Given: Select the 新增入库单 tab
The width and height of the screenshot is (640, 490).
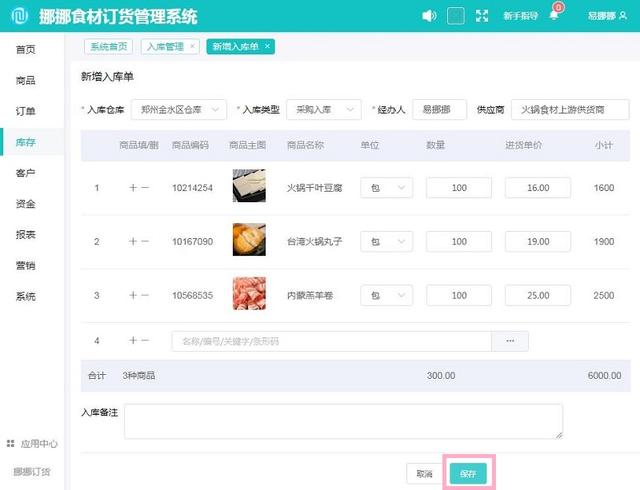Looking at the screenshot, I should [236, 47].
